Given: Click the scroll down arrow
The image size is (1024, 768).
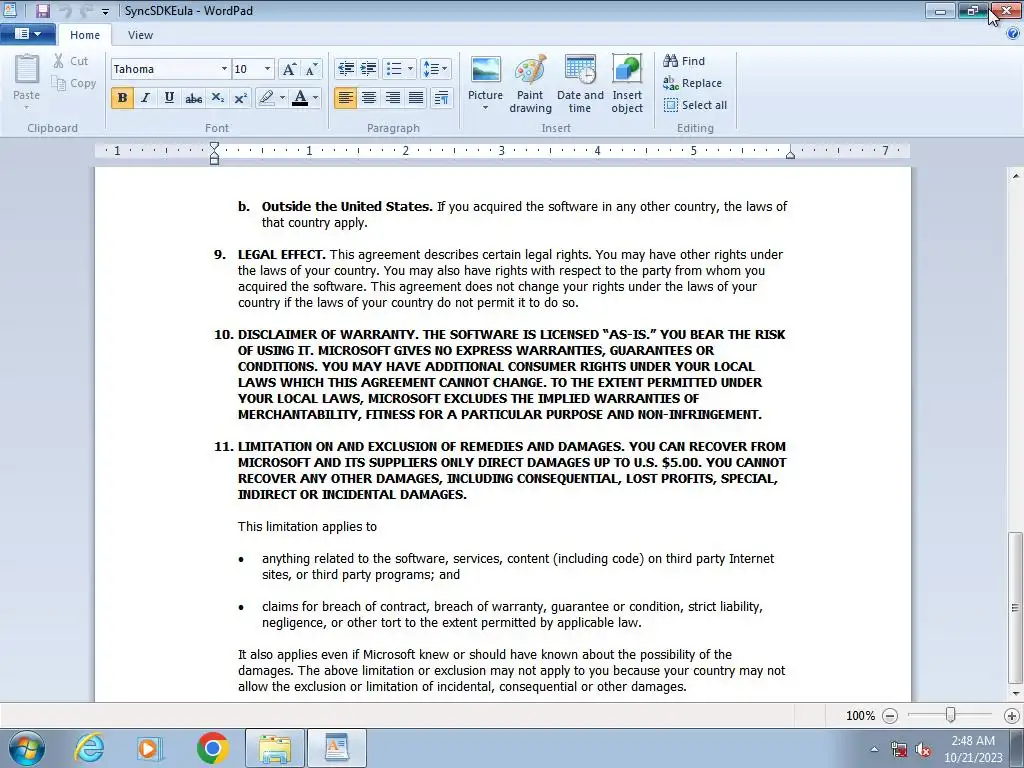Looking at the screenshot, I should click(1015, 694).
